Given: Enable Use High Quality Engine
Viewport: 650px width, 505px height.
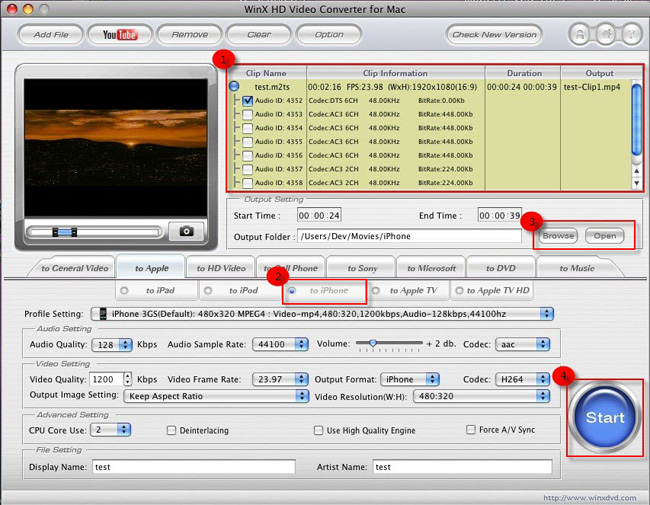Looking at the screenshot, I should 318,430.
